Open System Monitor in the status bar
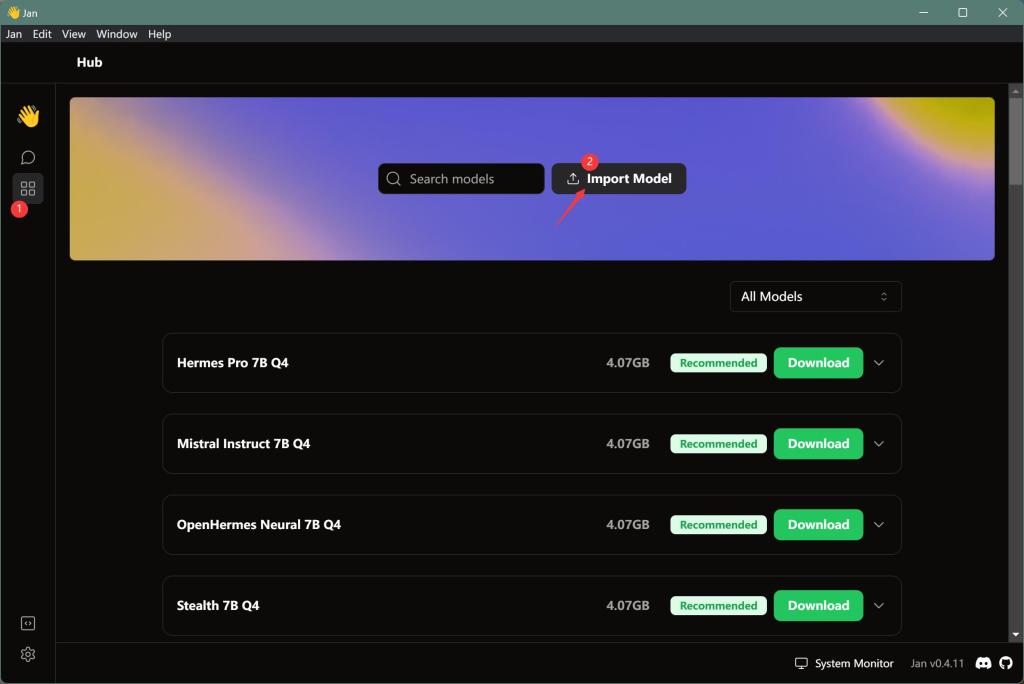 [844, 663]
